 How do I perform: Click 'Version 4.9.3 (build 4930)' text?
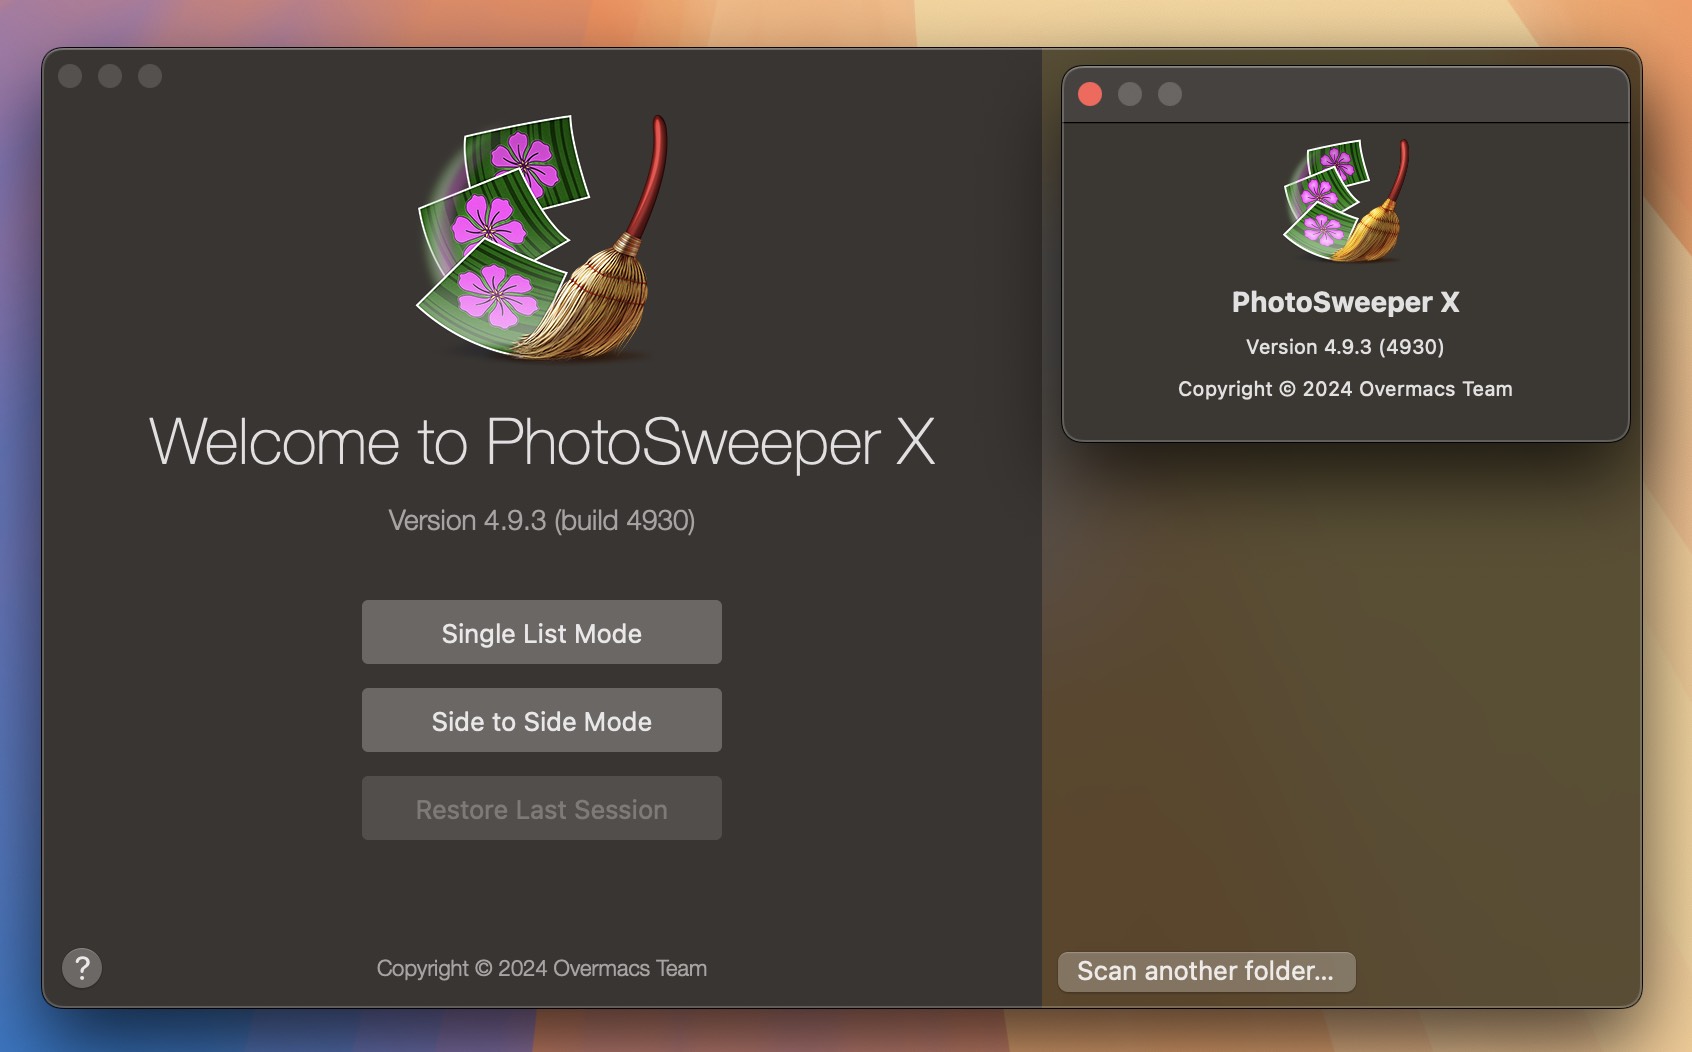click(542, 521)
